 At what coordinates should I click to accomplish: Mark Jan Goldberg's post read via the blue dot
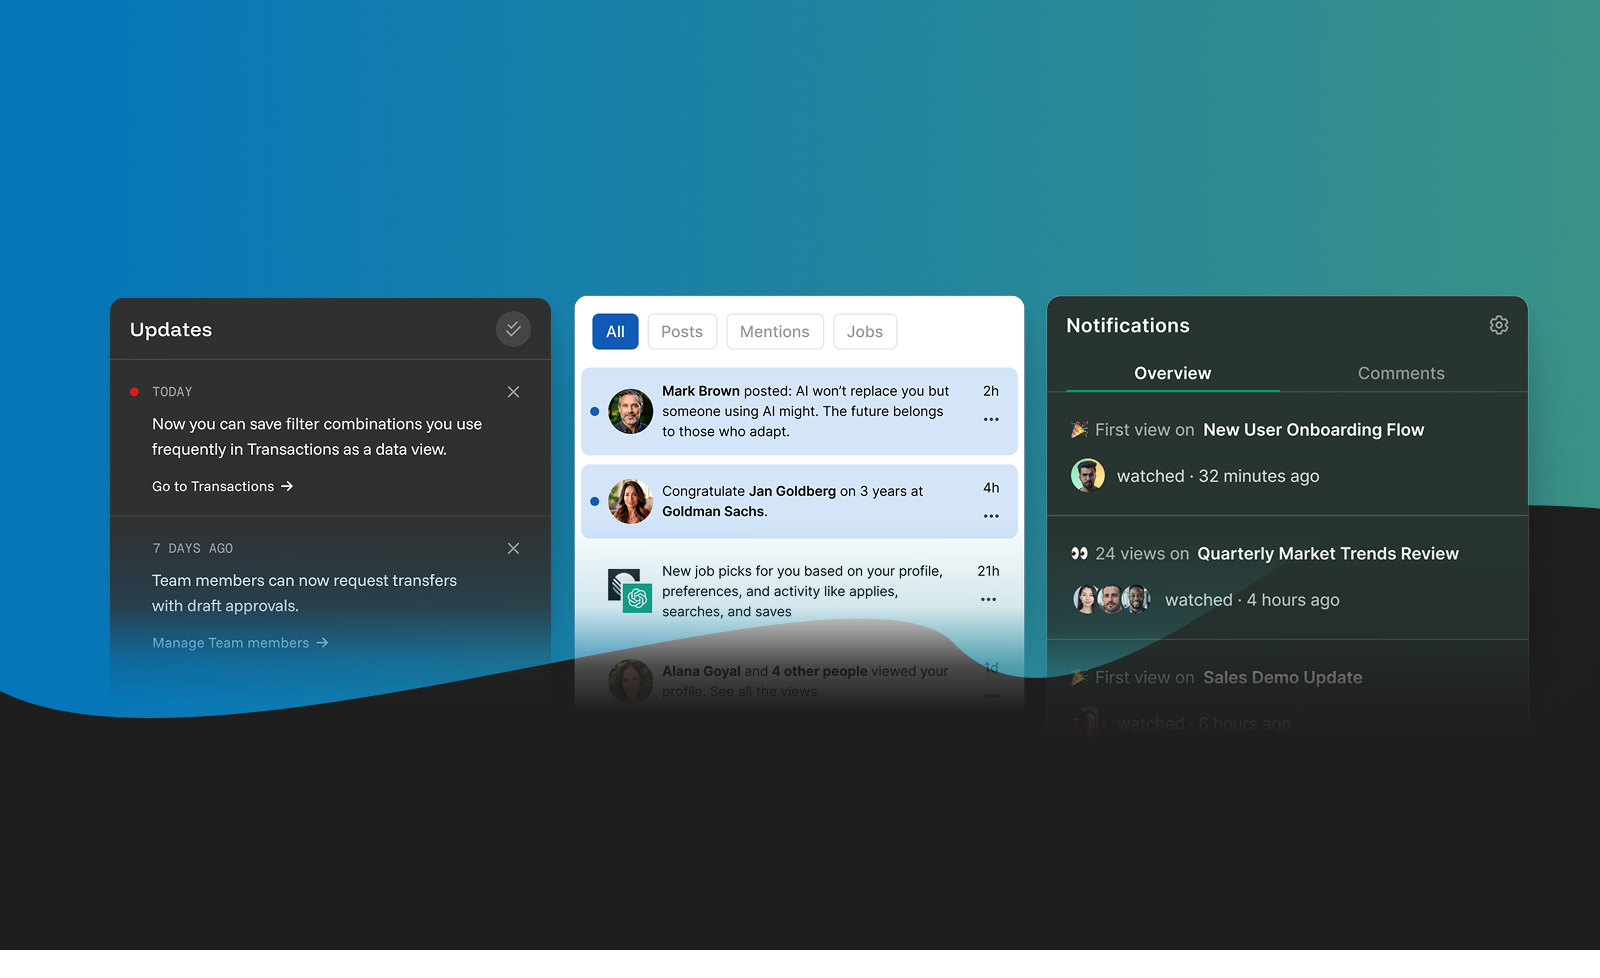point(594,501)
